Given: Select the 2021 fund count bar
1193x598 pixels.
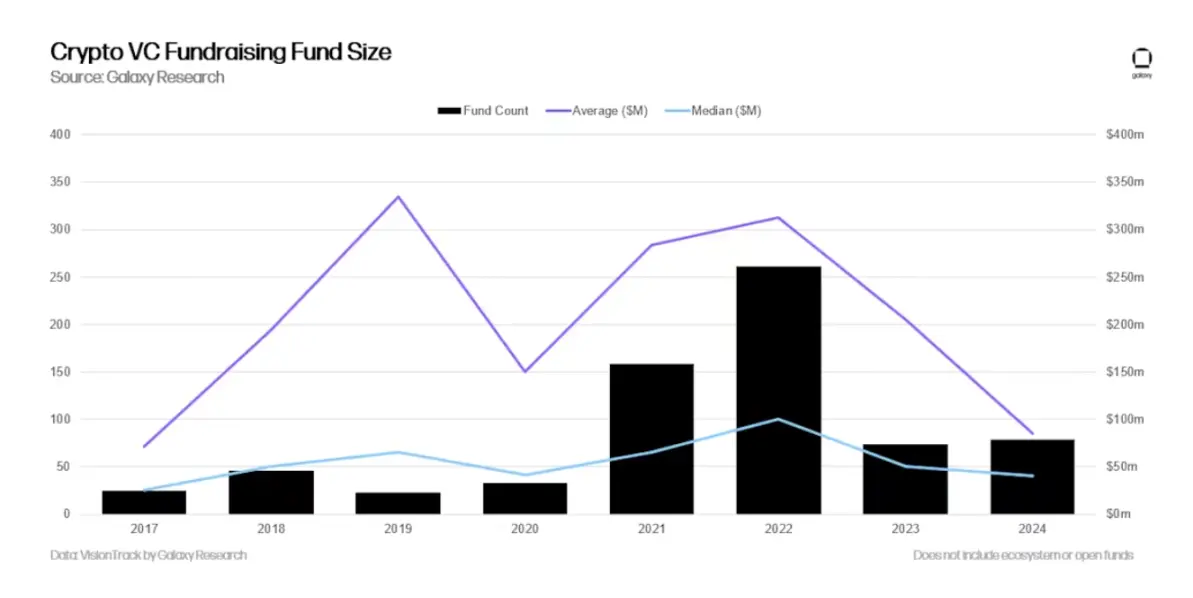Looking at the screenshot, I should tap(651, 439).
